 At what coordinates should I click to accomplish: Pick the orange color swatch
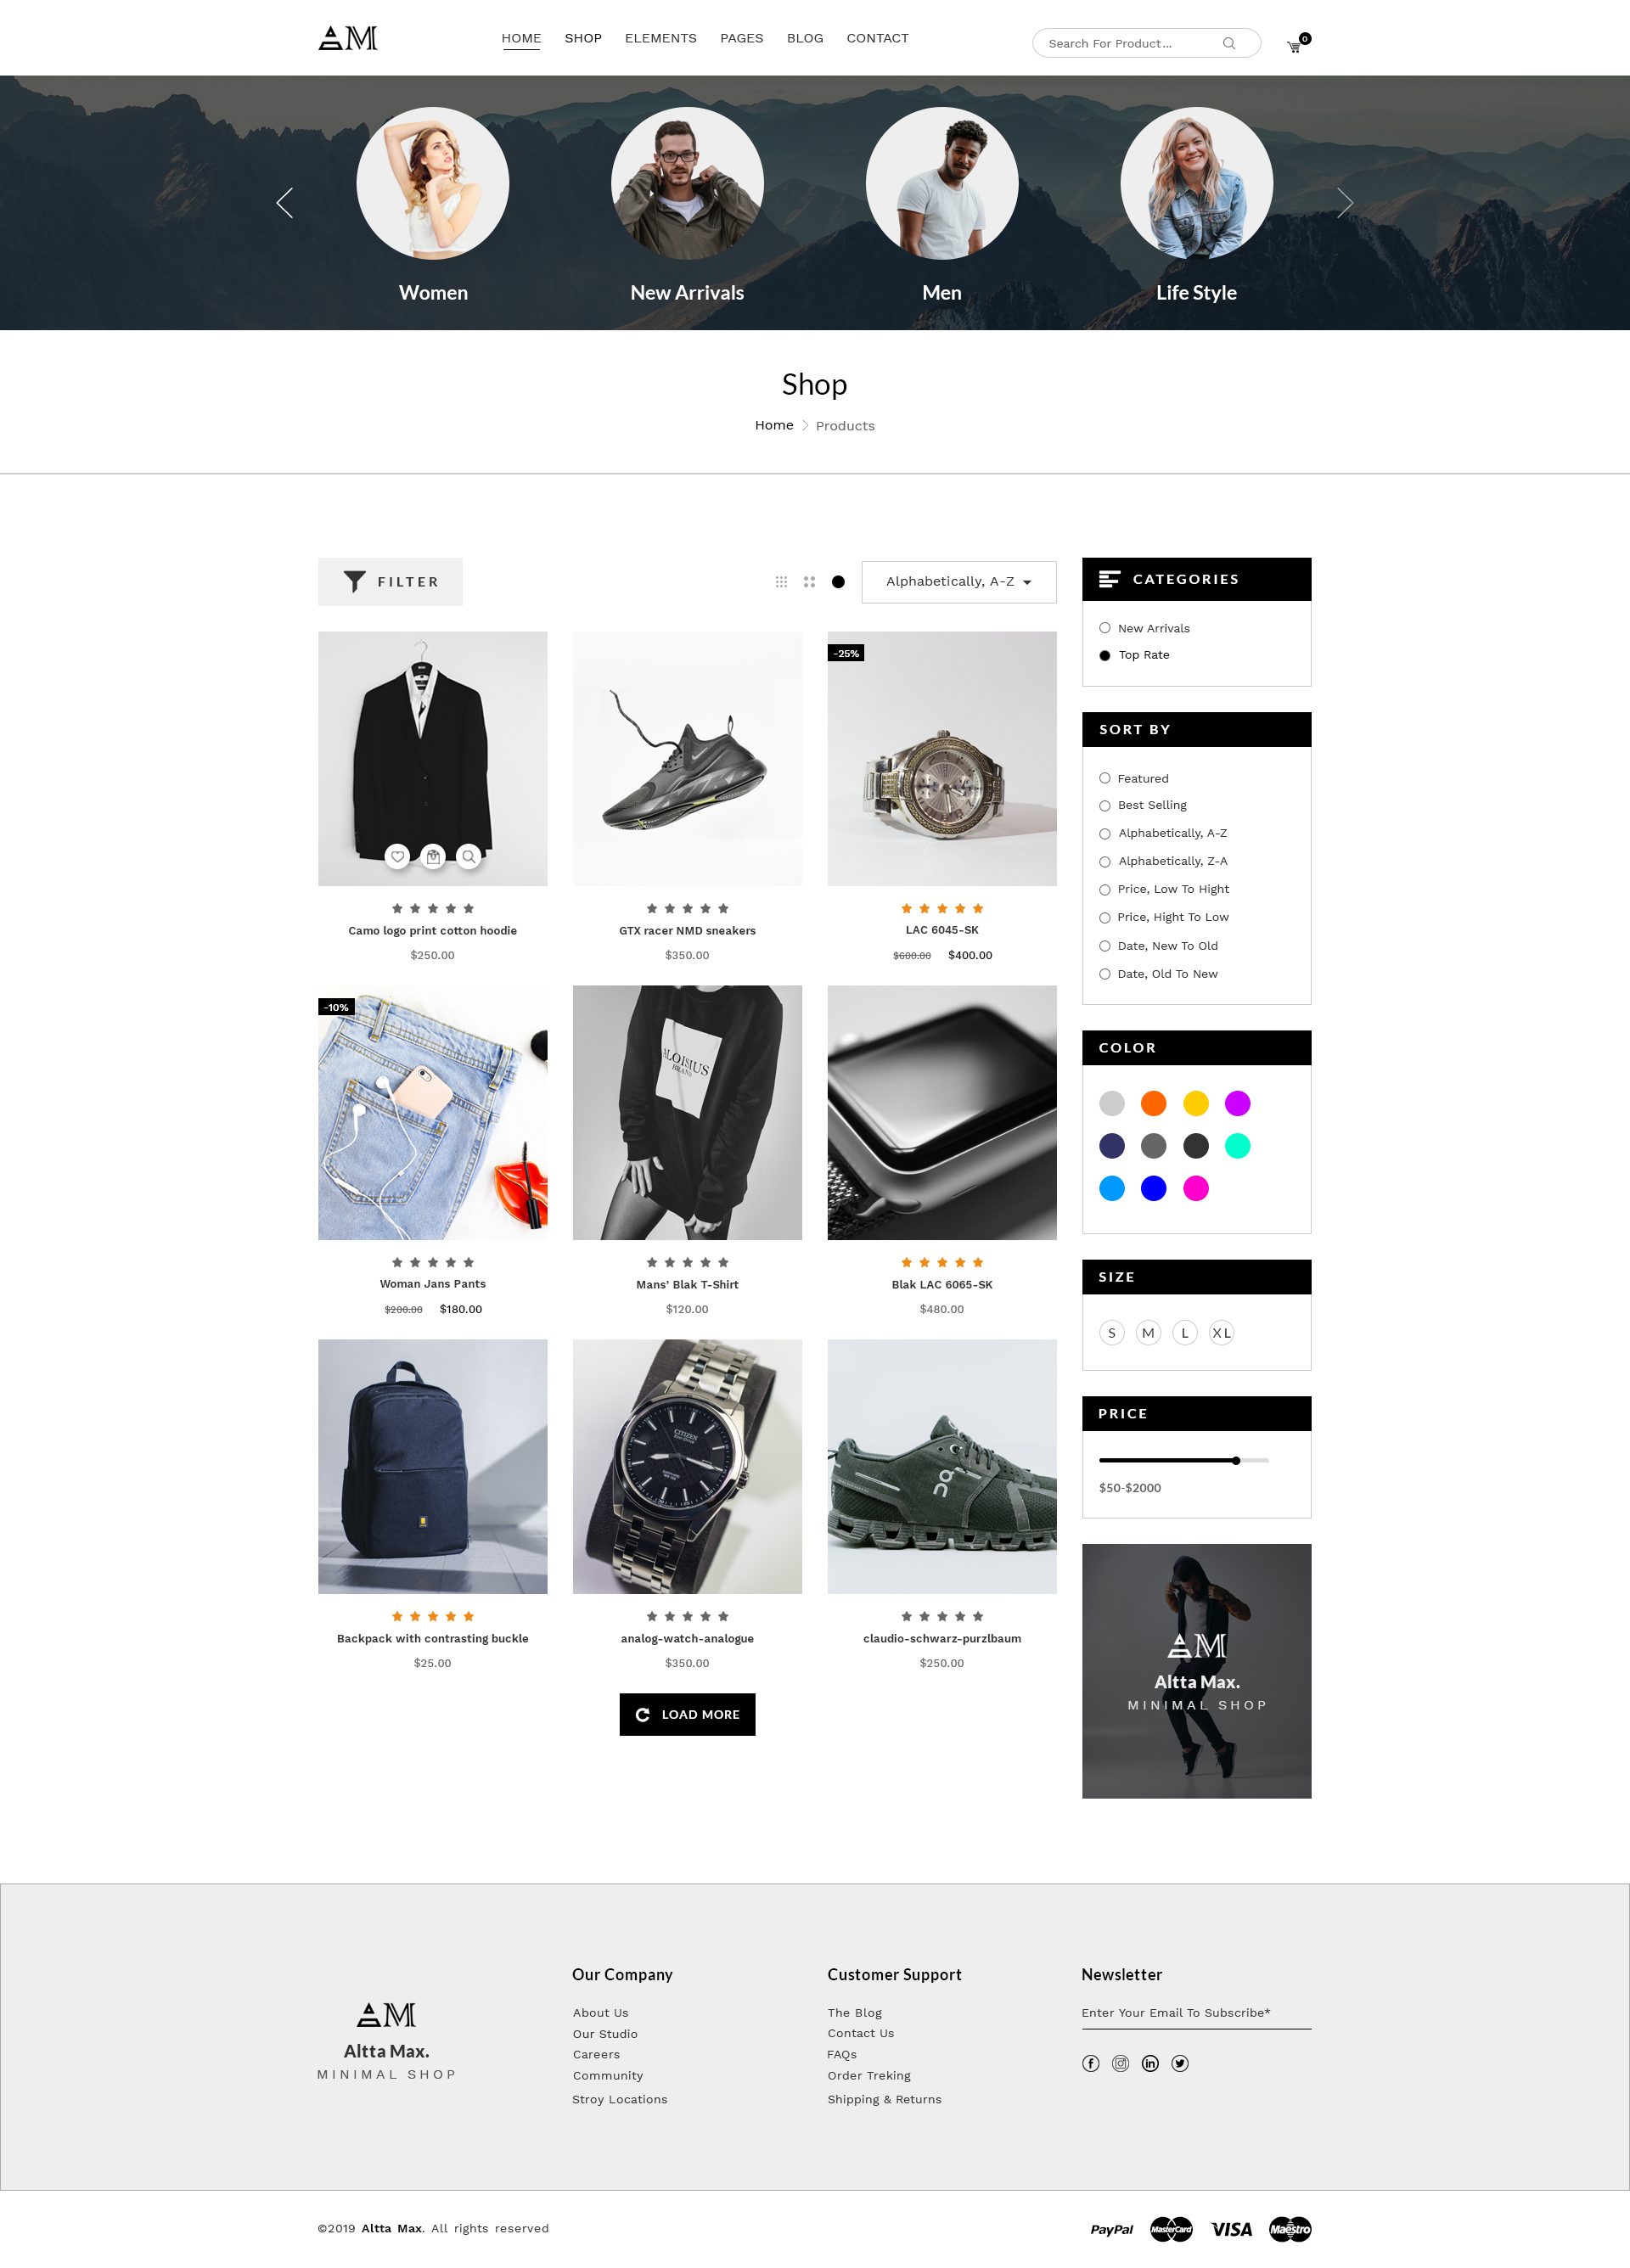[1154, 1103]
